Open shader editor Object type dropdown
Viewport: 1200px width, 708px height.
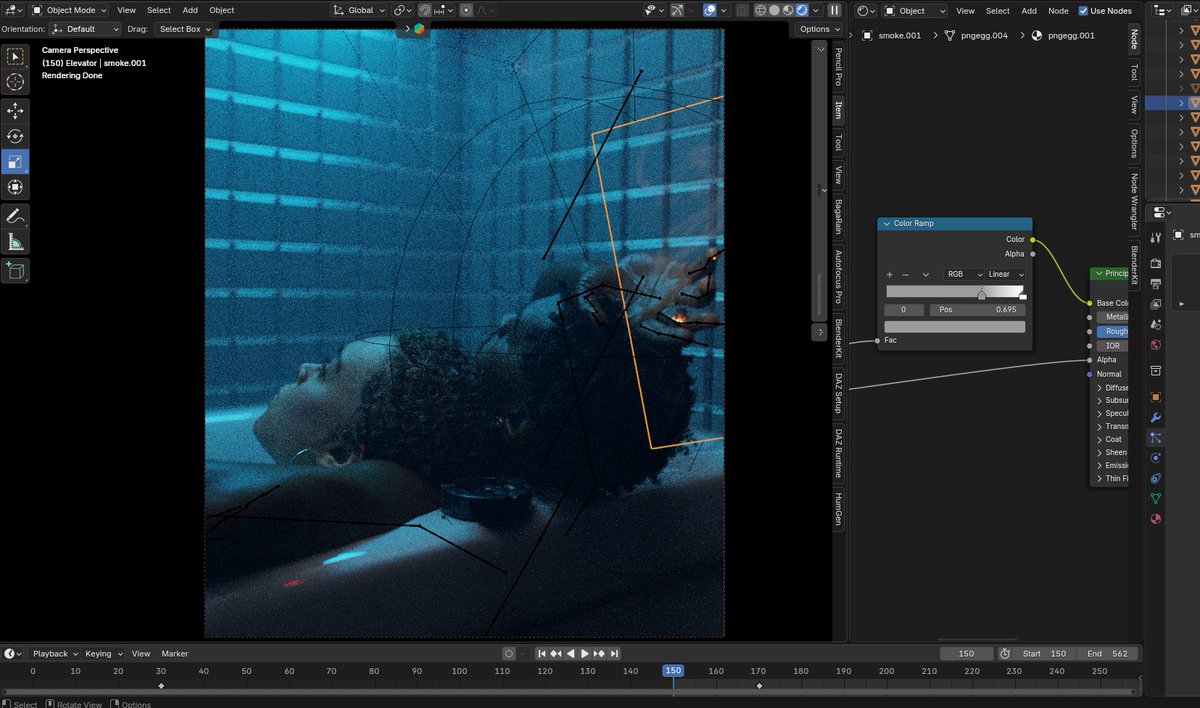click(x=914, y=10)
